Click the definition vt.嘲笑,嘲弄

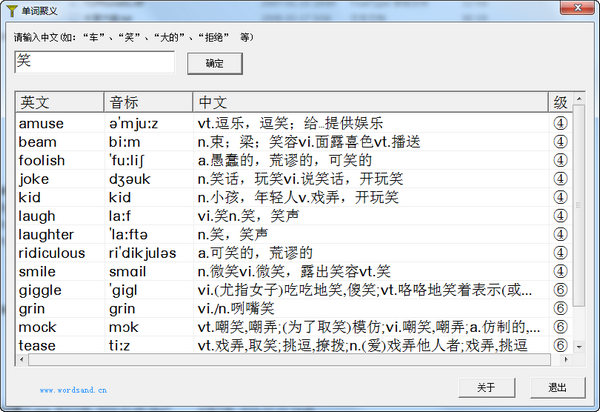(369, 327)
